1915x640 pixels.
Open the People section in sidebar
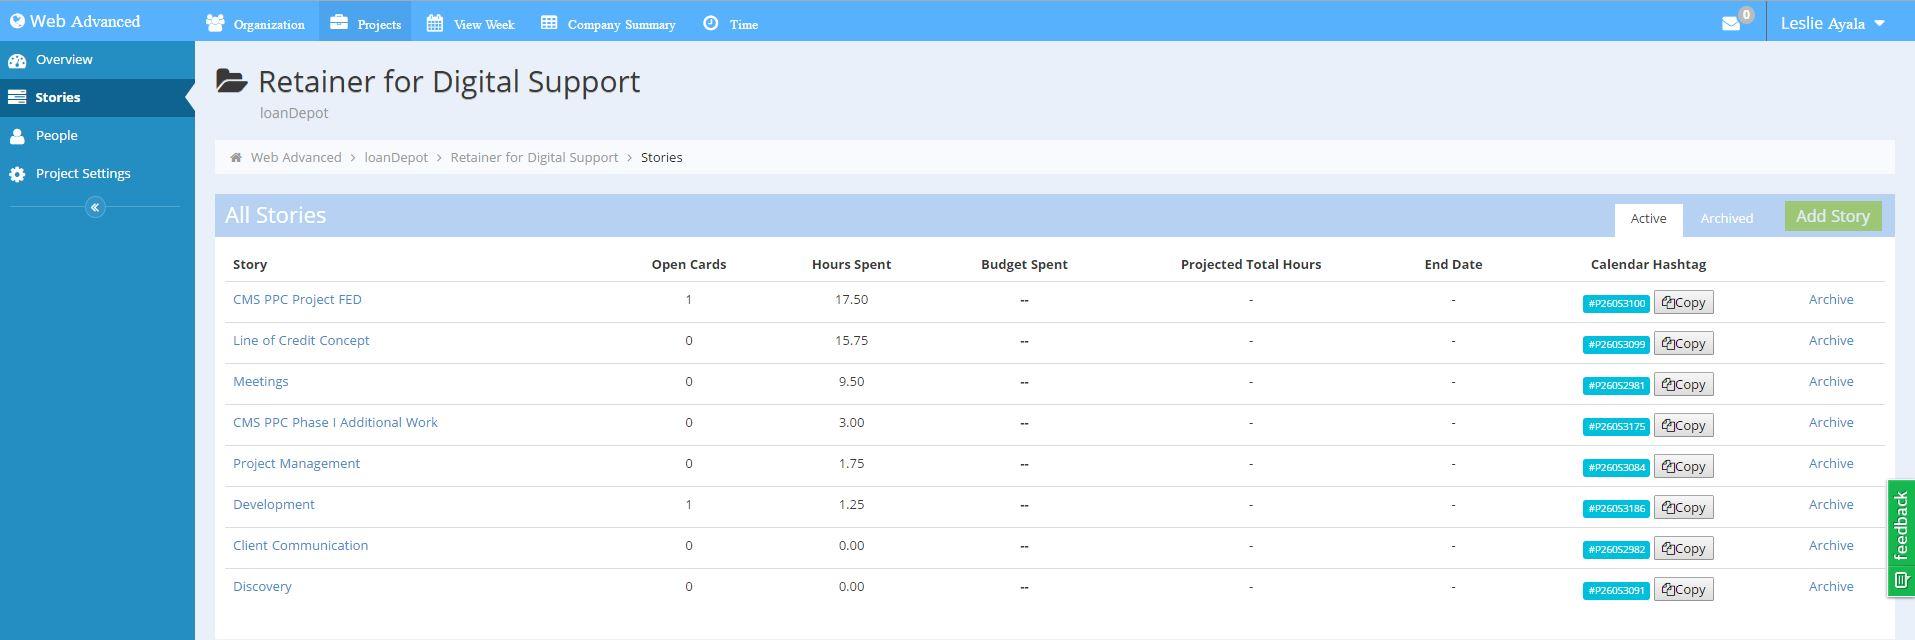coord(56,136)
